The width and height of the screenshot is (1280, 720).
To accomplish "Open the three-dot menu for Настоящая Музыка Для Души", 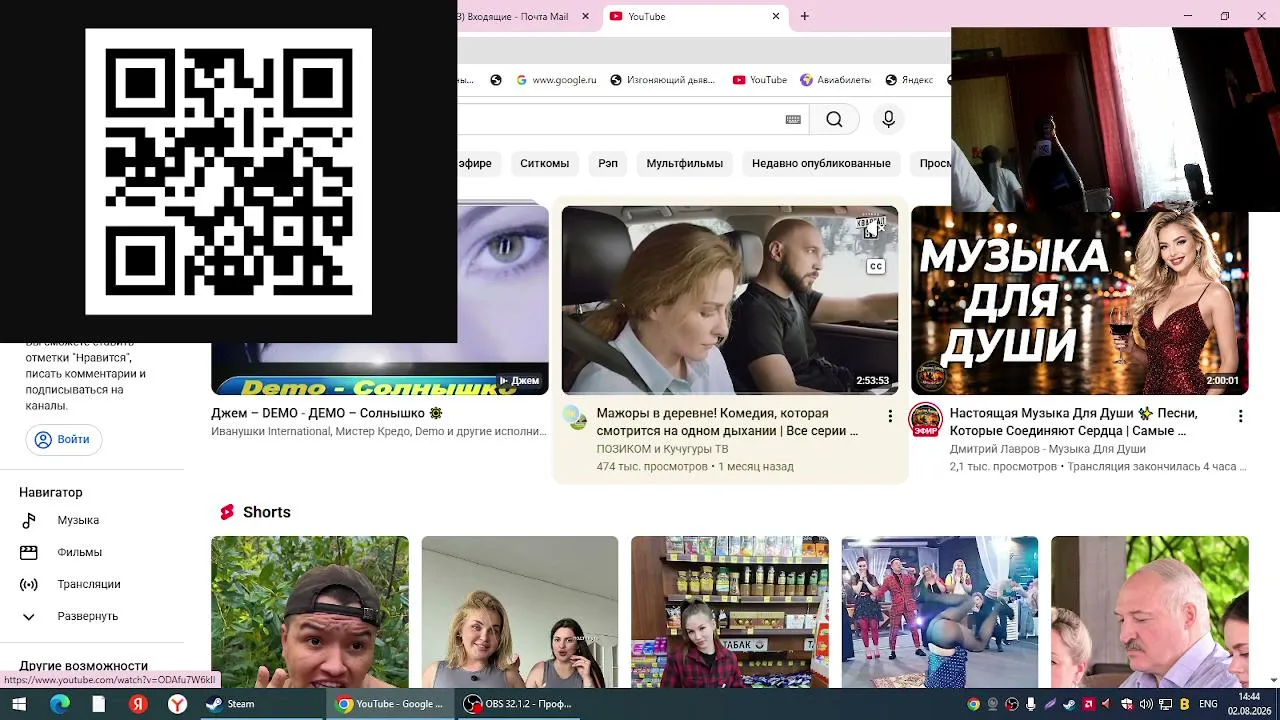I will coord(1240,416).
